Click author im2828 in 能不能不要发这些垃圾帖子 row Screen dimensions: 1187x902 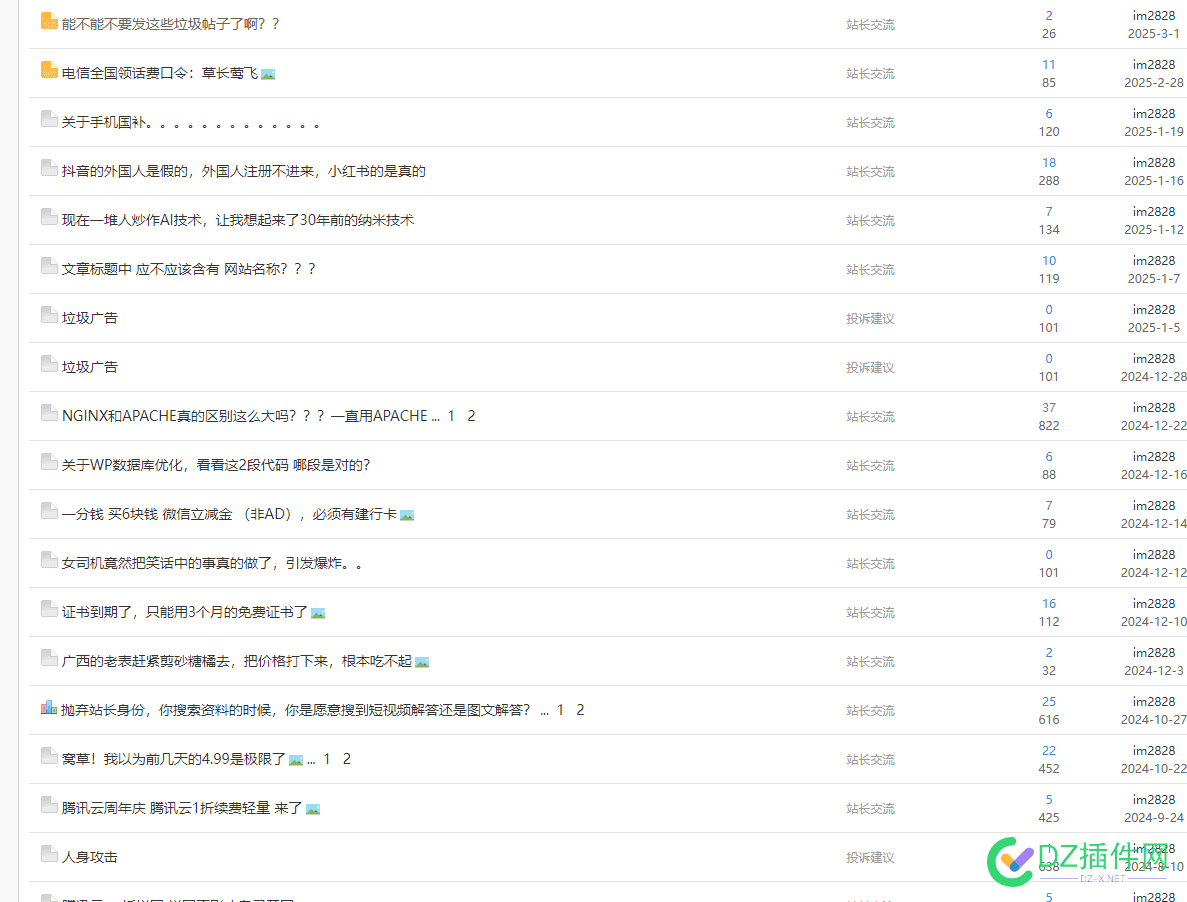(1154, 16)
